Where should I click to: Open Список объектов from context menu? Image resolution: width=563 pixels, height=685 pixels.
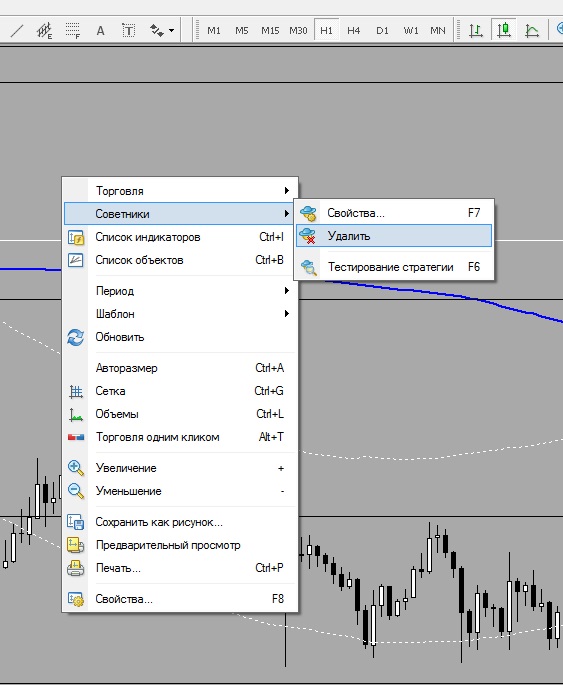pyautogui.click(x=180, y=260)
